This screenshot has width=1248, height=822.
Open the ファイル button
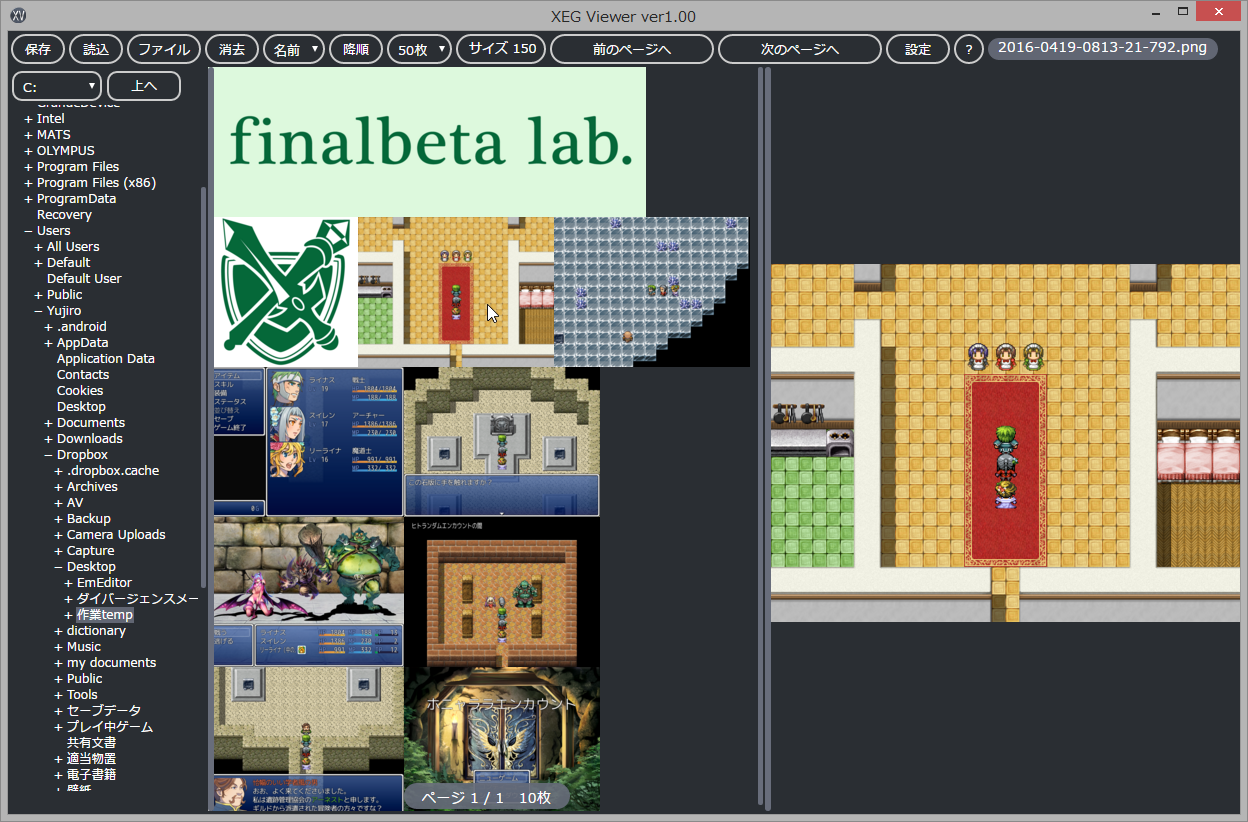click(x=164, y=49)
